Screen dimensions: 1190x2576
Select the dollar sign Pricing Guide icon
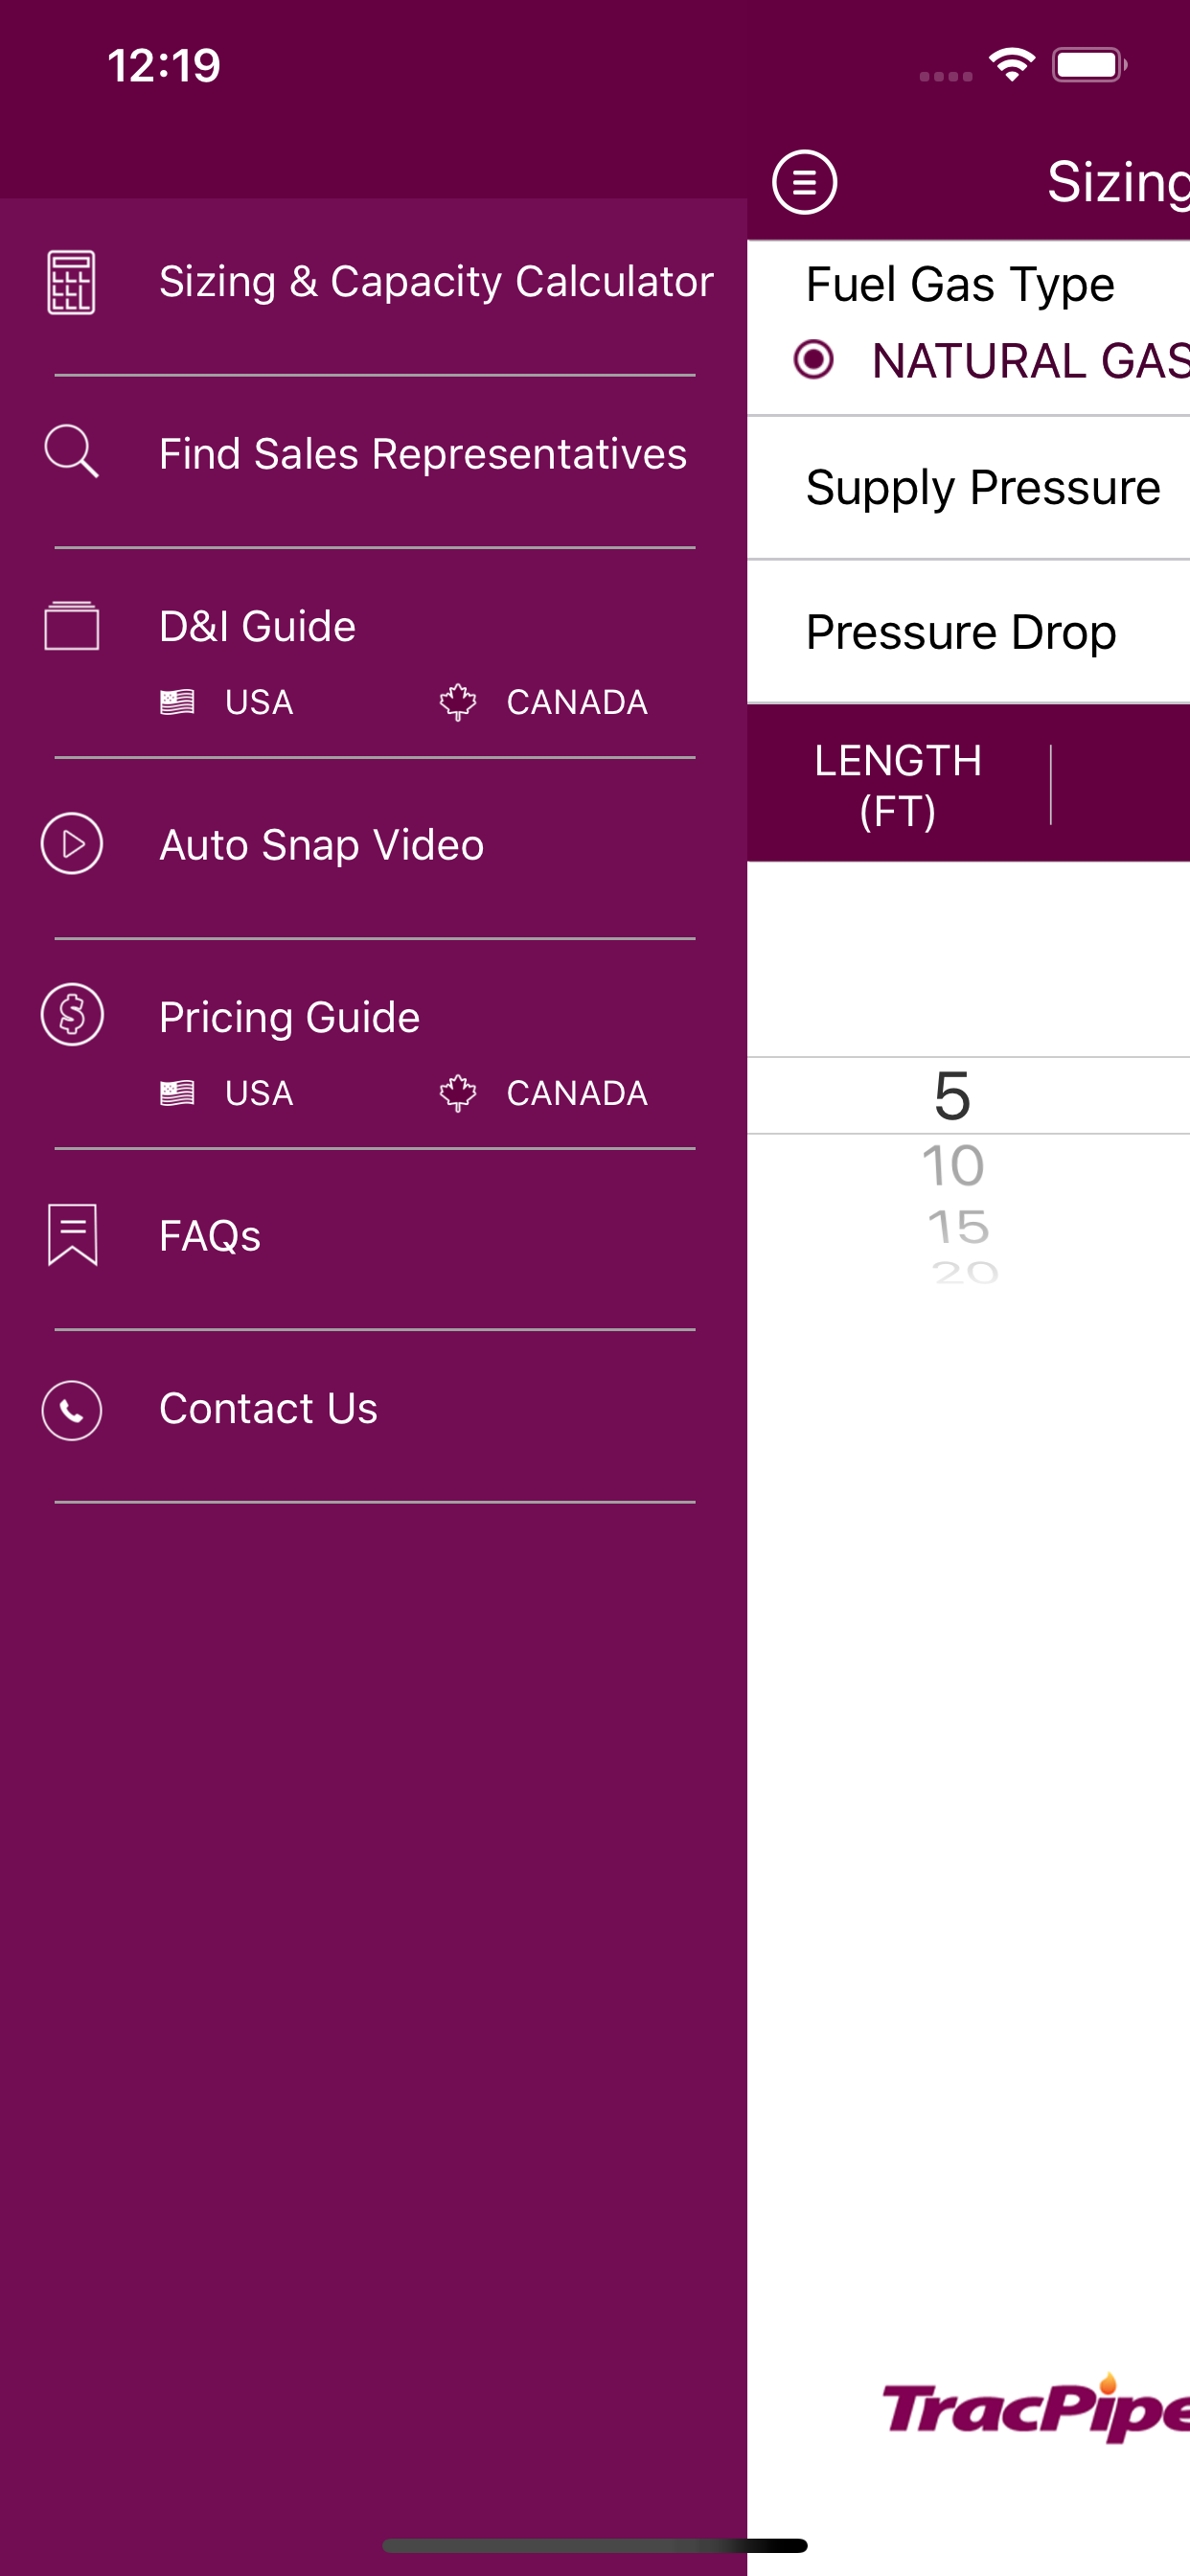pyautogui.click(x=72, y=1015)
